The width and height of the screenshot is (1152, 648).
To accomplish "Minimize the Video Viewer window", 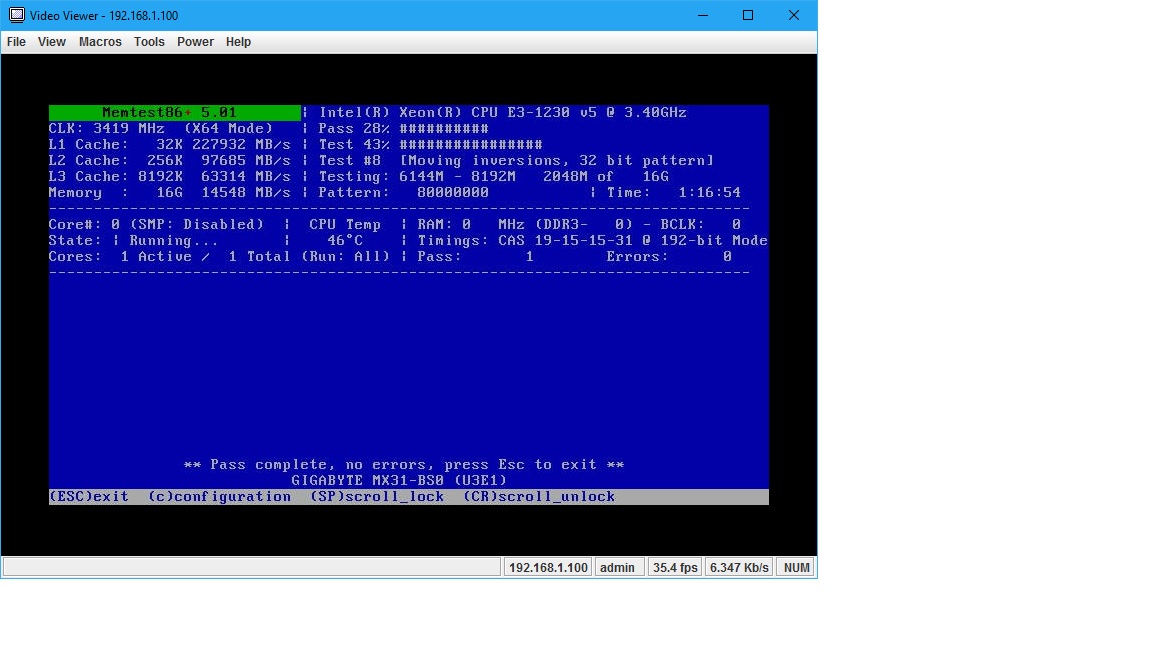I will (703, 15).
